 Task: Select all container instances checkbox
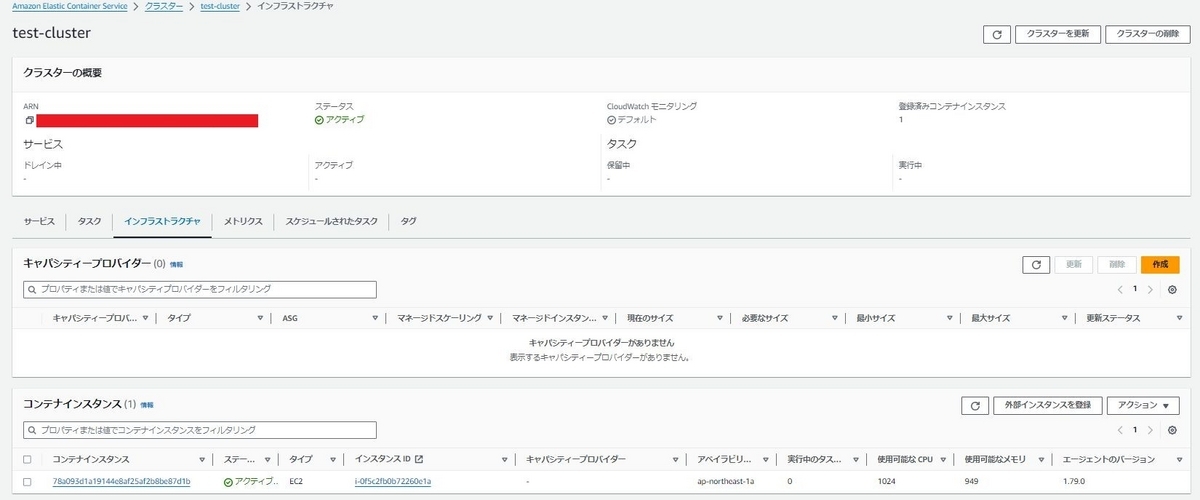pos(28,459)
